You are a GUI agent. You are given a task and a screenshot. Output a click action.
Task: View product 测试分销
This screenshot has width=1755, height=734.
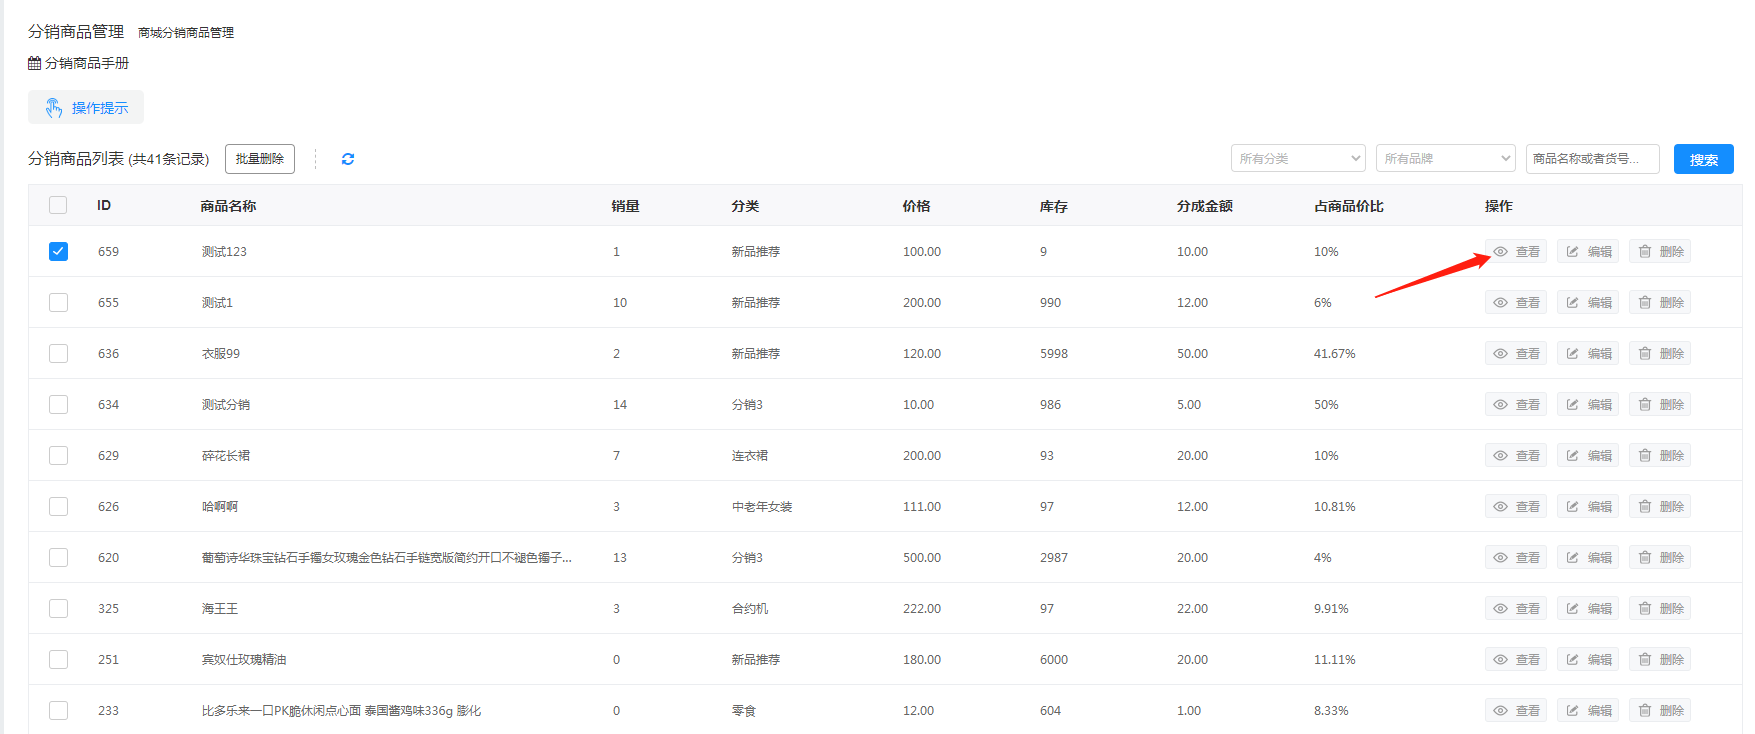(1516, 404)
